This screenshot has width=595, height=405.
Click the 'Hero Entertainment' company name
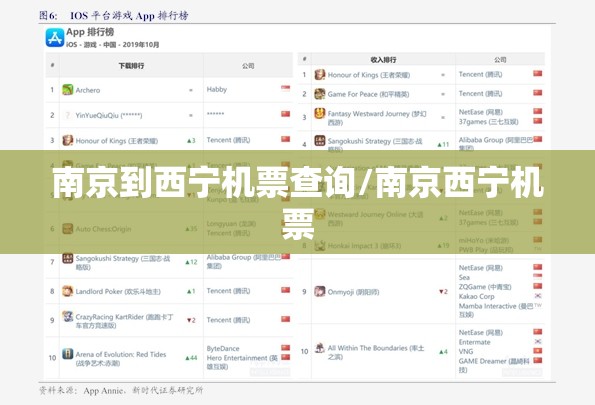[242, 362]
